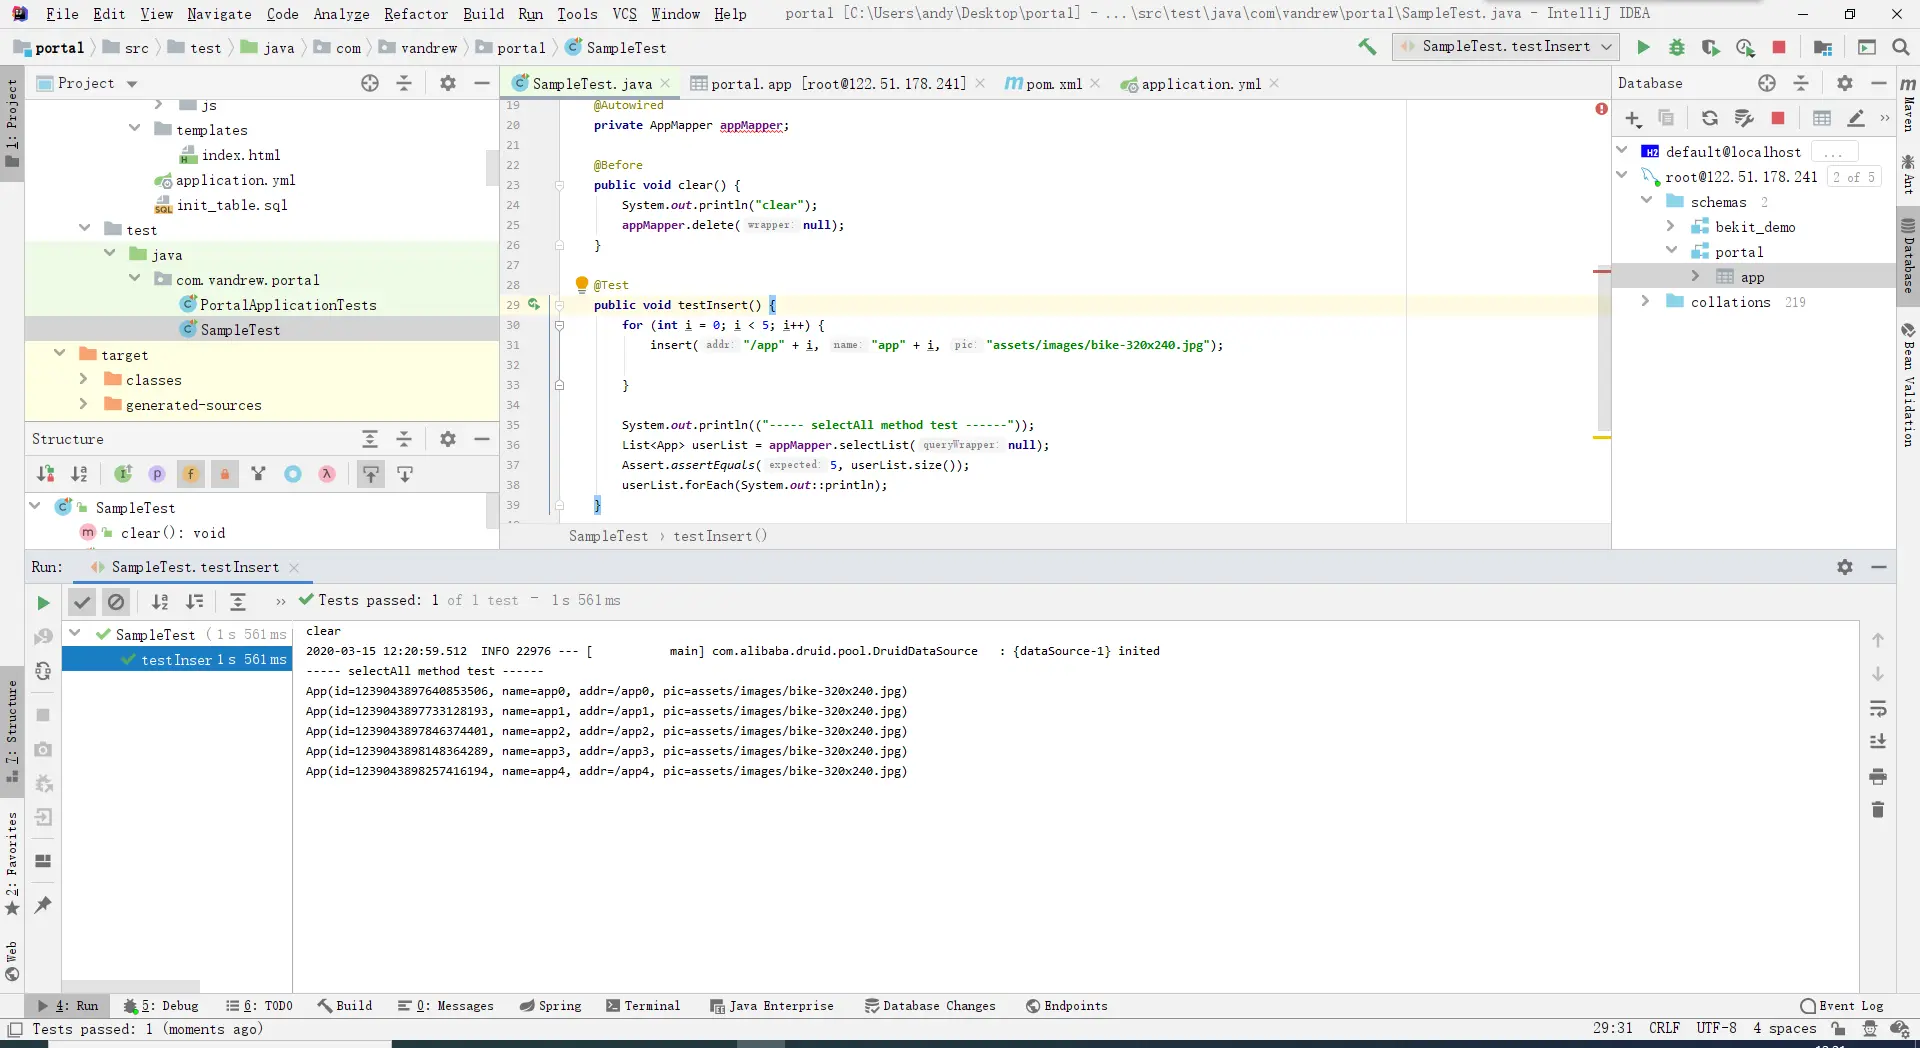Refresh the database with the sync icon
The image size is (1920, 1048).
[1710, 118]
